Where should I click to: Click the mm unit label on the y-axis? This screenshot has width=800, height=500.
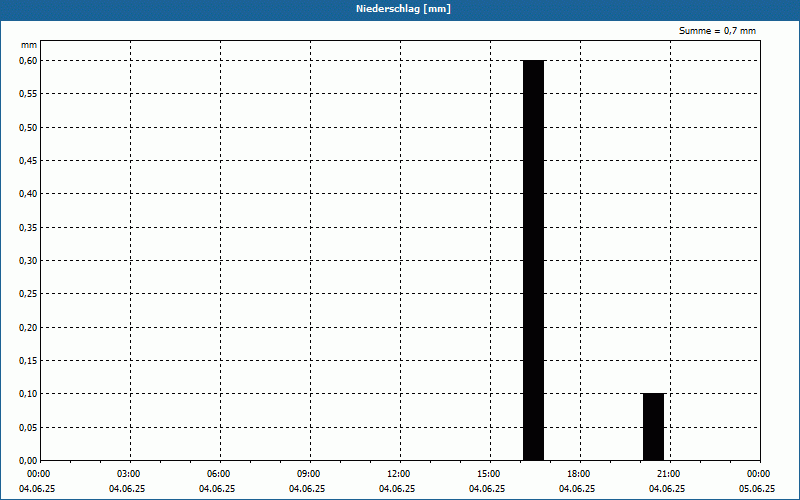29,45
